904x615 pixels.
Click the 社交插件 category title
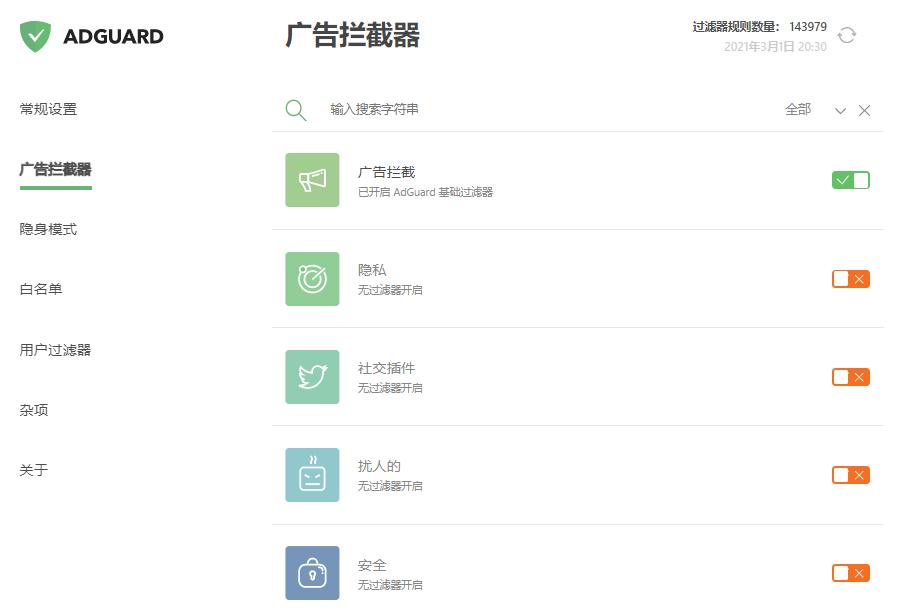coord(386,368)
